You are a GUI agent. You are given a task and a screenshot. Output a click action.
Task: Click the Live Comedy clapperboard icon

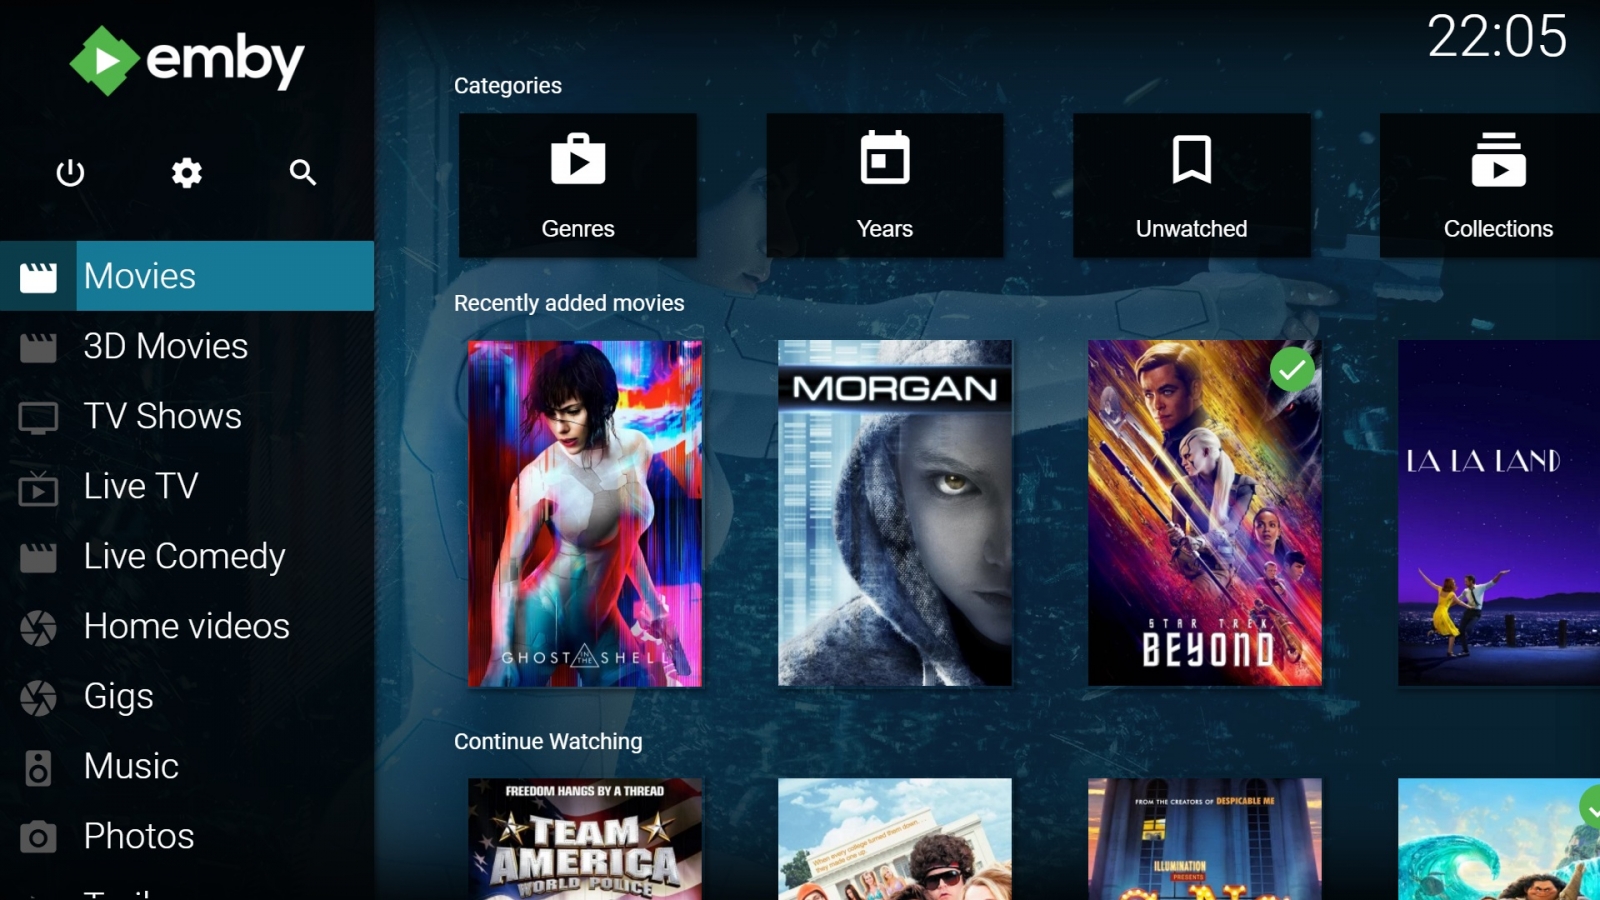click(x=38, y=557)
